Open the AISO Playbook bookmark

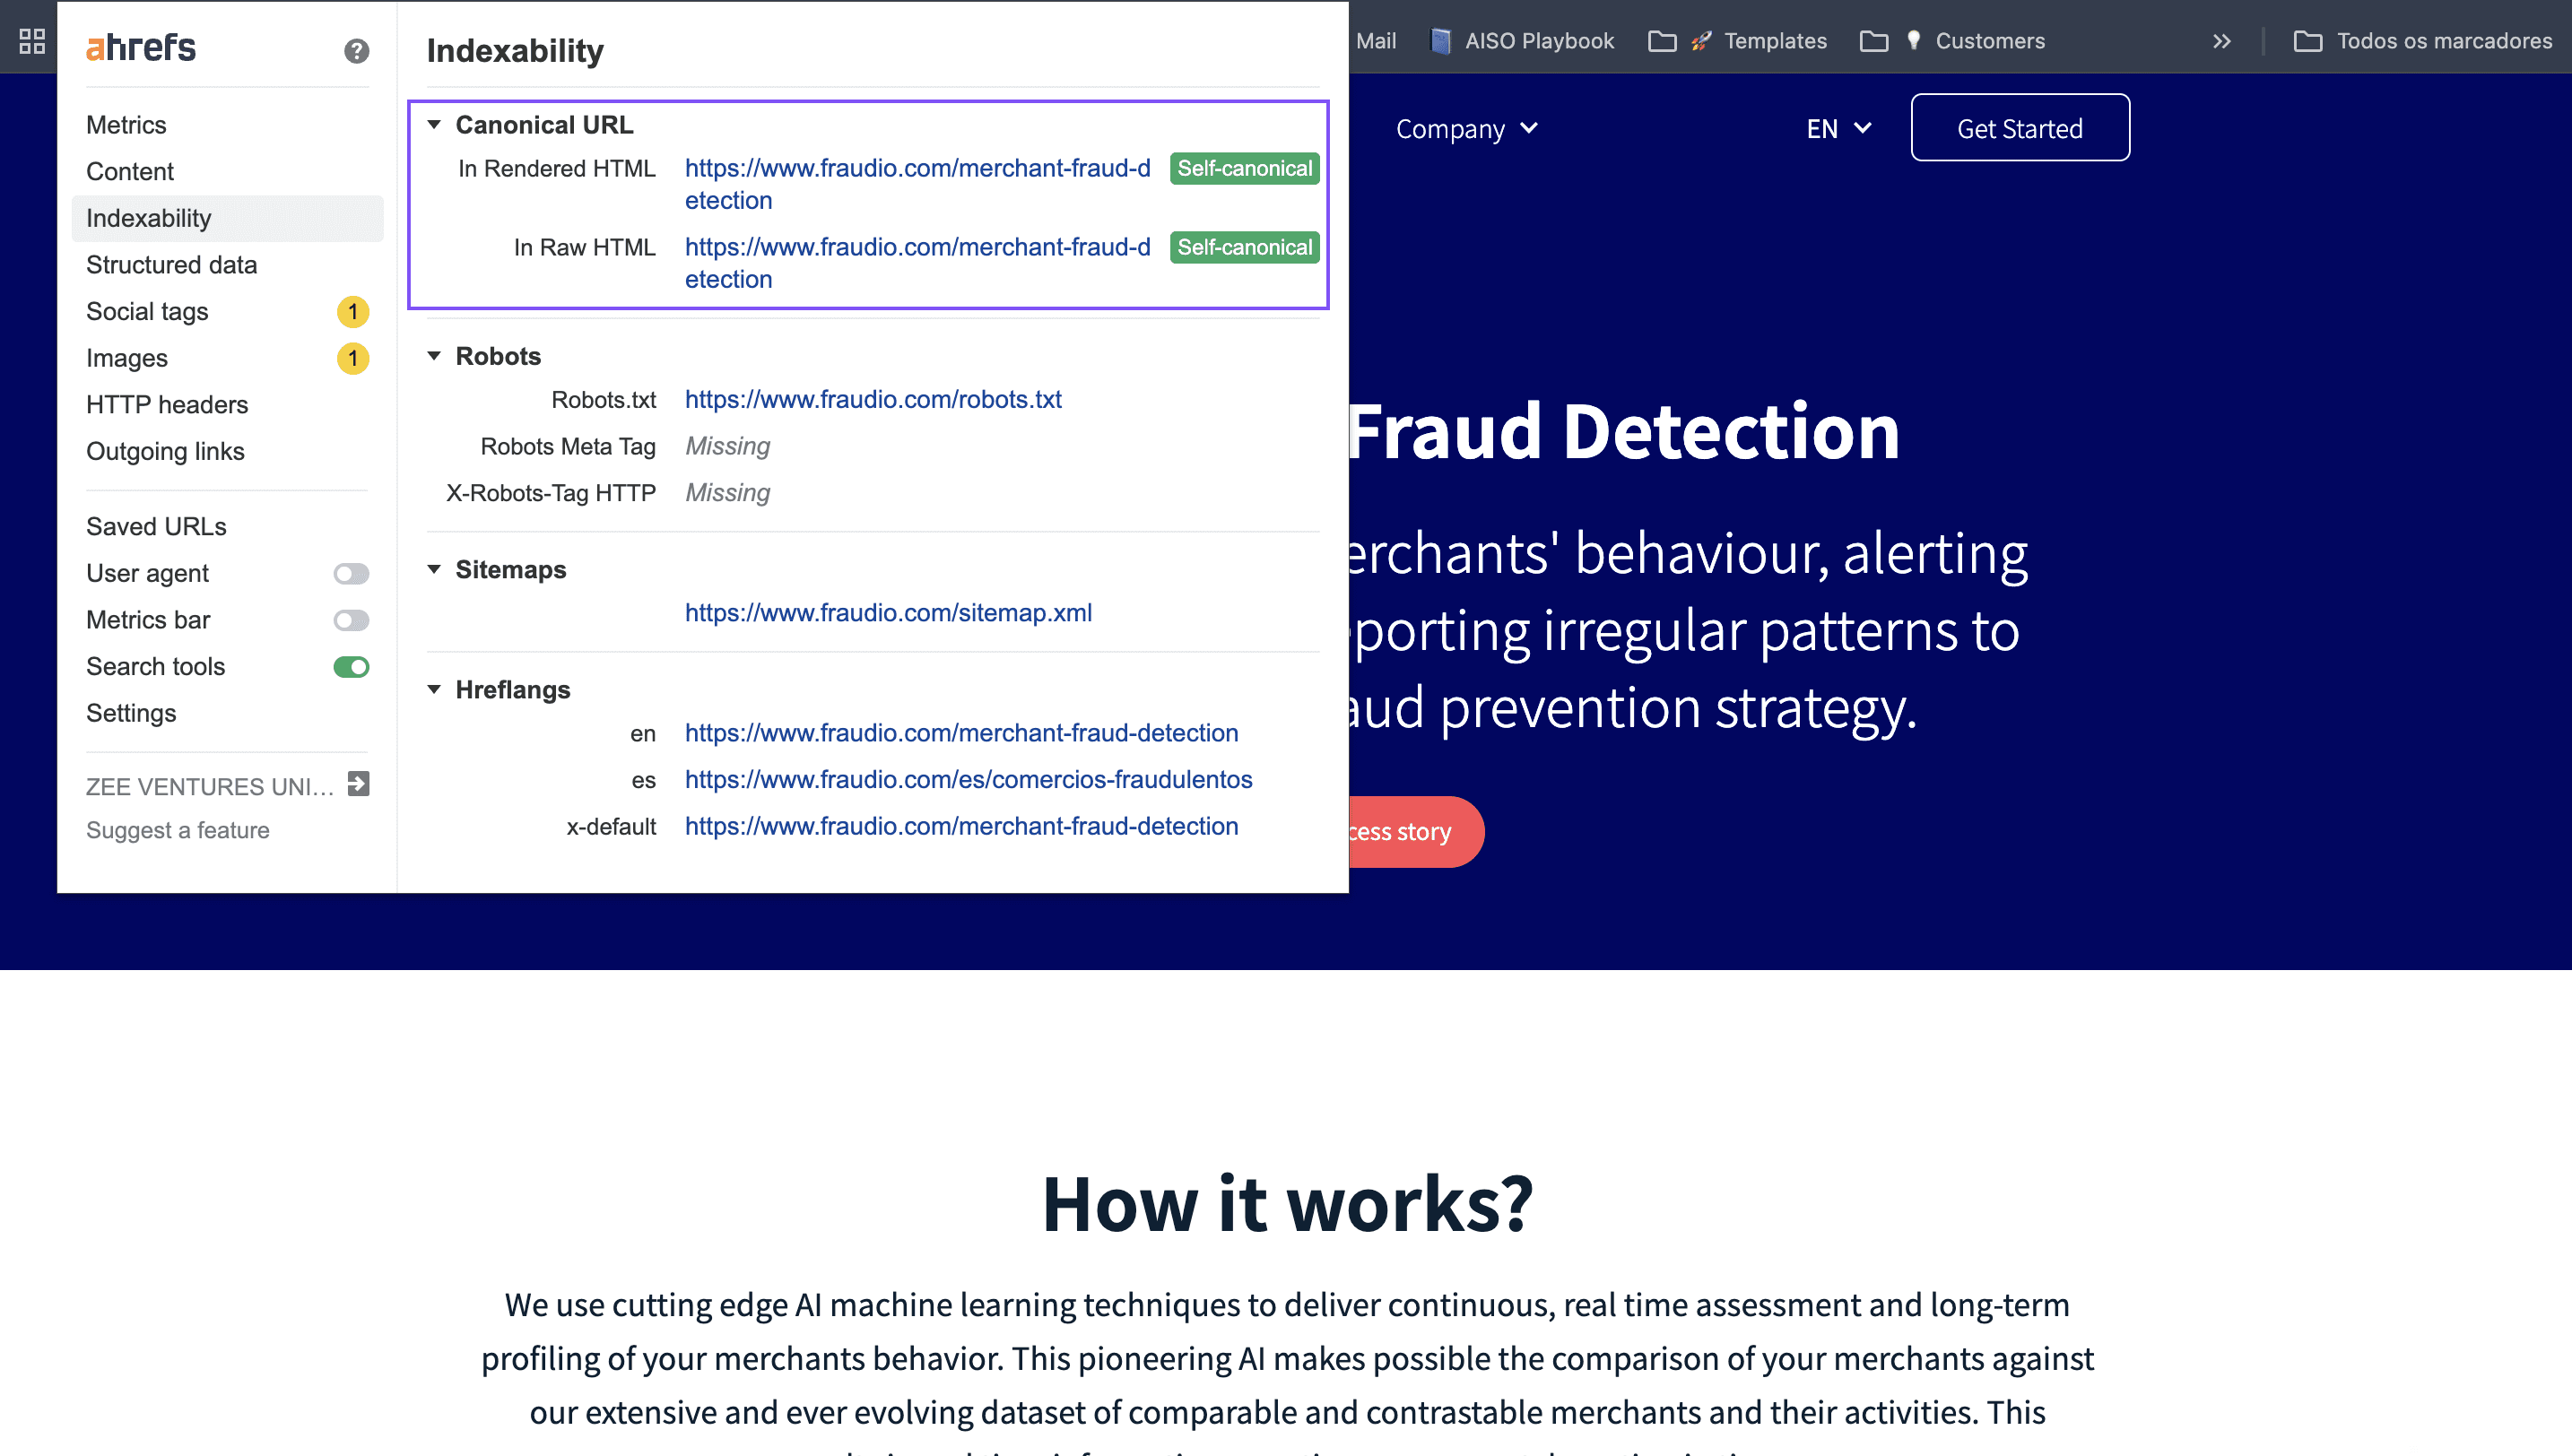click(x=1523, y=41)
